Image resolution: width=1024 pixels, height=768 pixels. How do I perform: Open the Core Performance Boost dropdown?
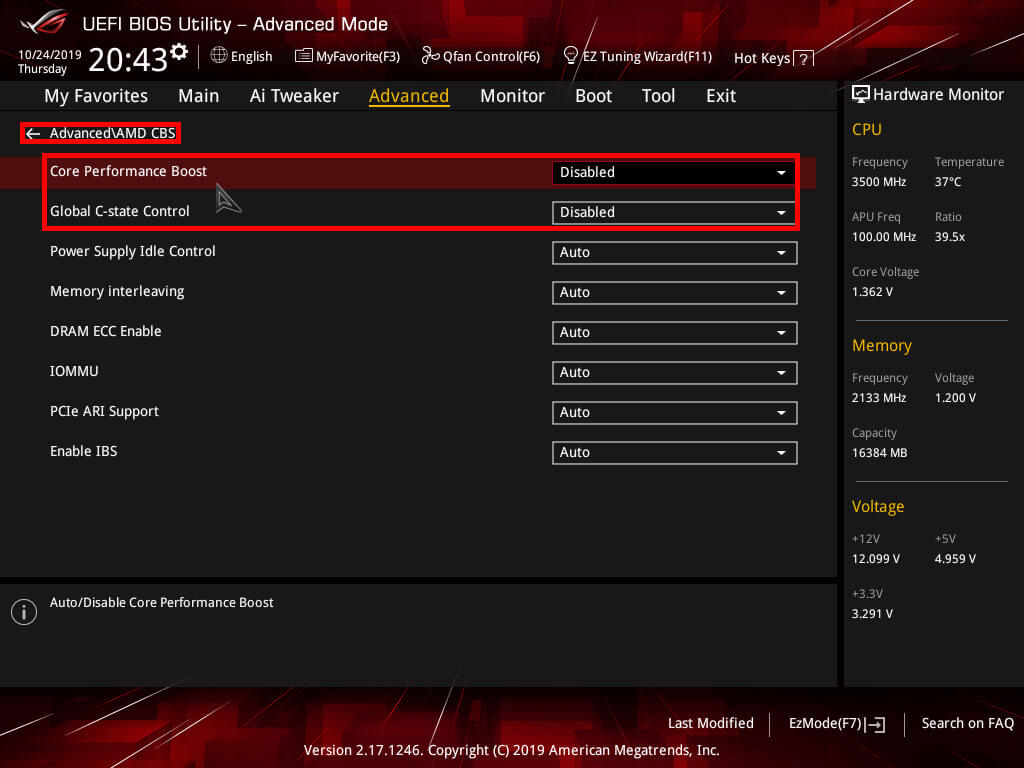(x=674, y=172)
